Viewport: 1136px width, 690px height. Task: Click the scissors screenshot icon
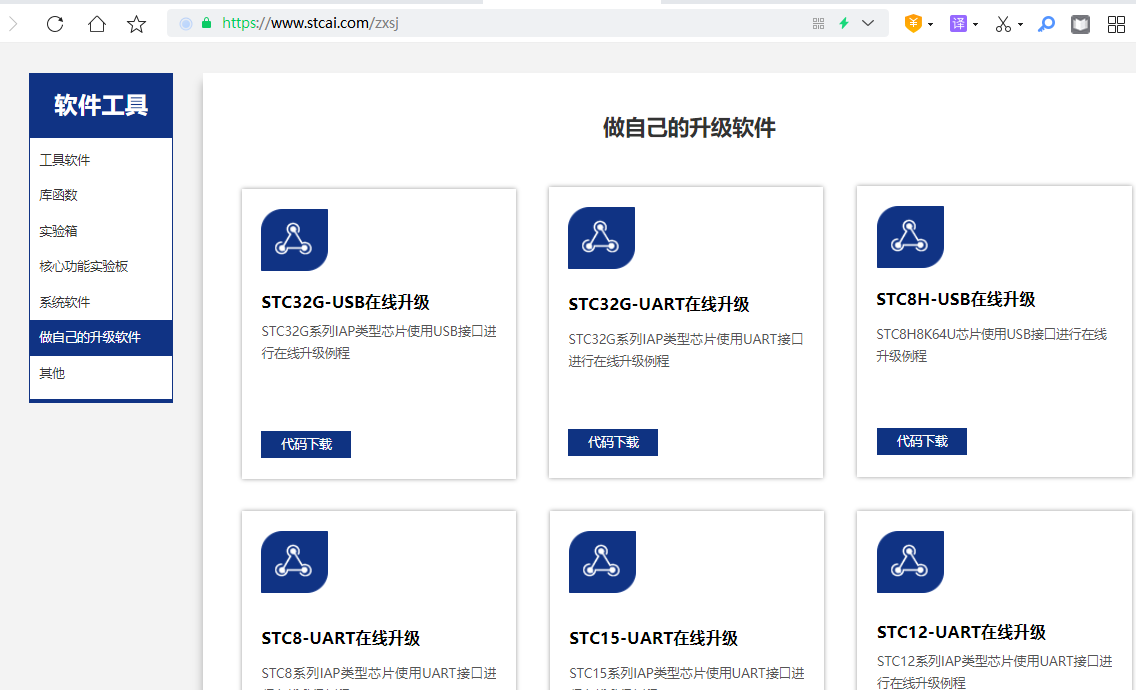(1003, 24)
